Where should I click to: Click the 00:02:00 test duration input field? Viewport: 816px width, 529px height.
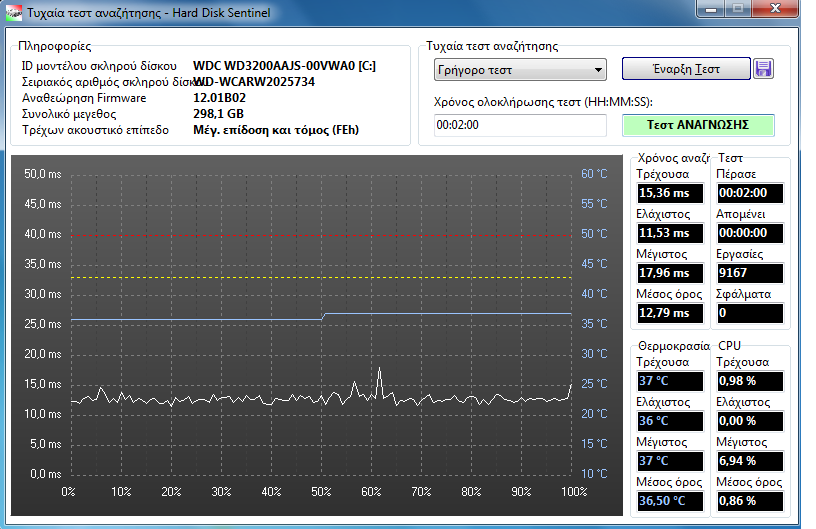click(520, 125)
